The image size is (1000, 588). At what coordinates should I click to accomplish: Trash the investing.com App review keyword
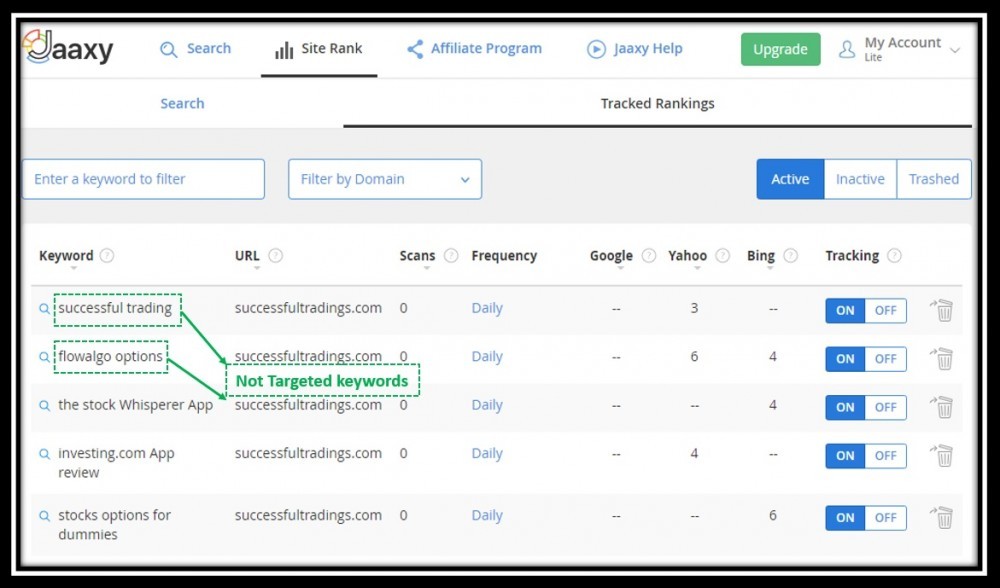point(942,455)
